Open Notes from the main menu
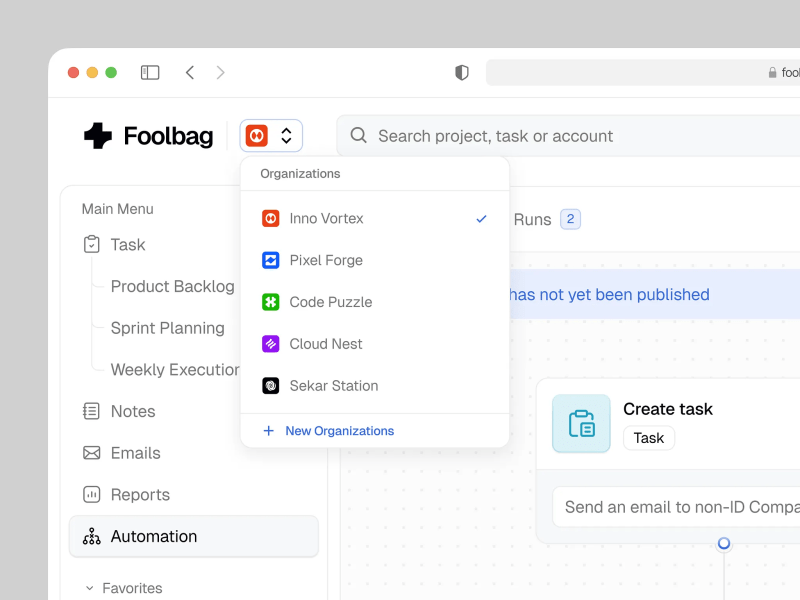The image size is (800, 600). click(x=133, y=411)
